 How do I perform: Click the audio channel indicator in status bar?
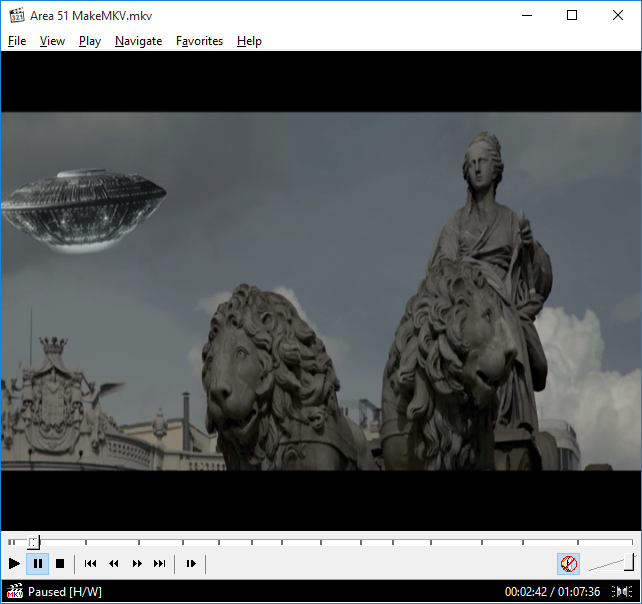[622, 592]
